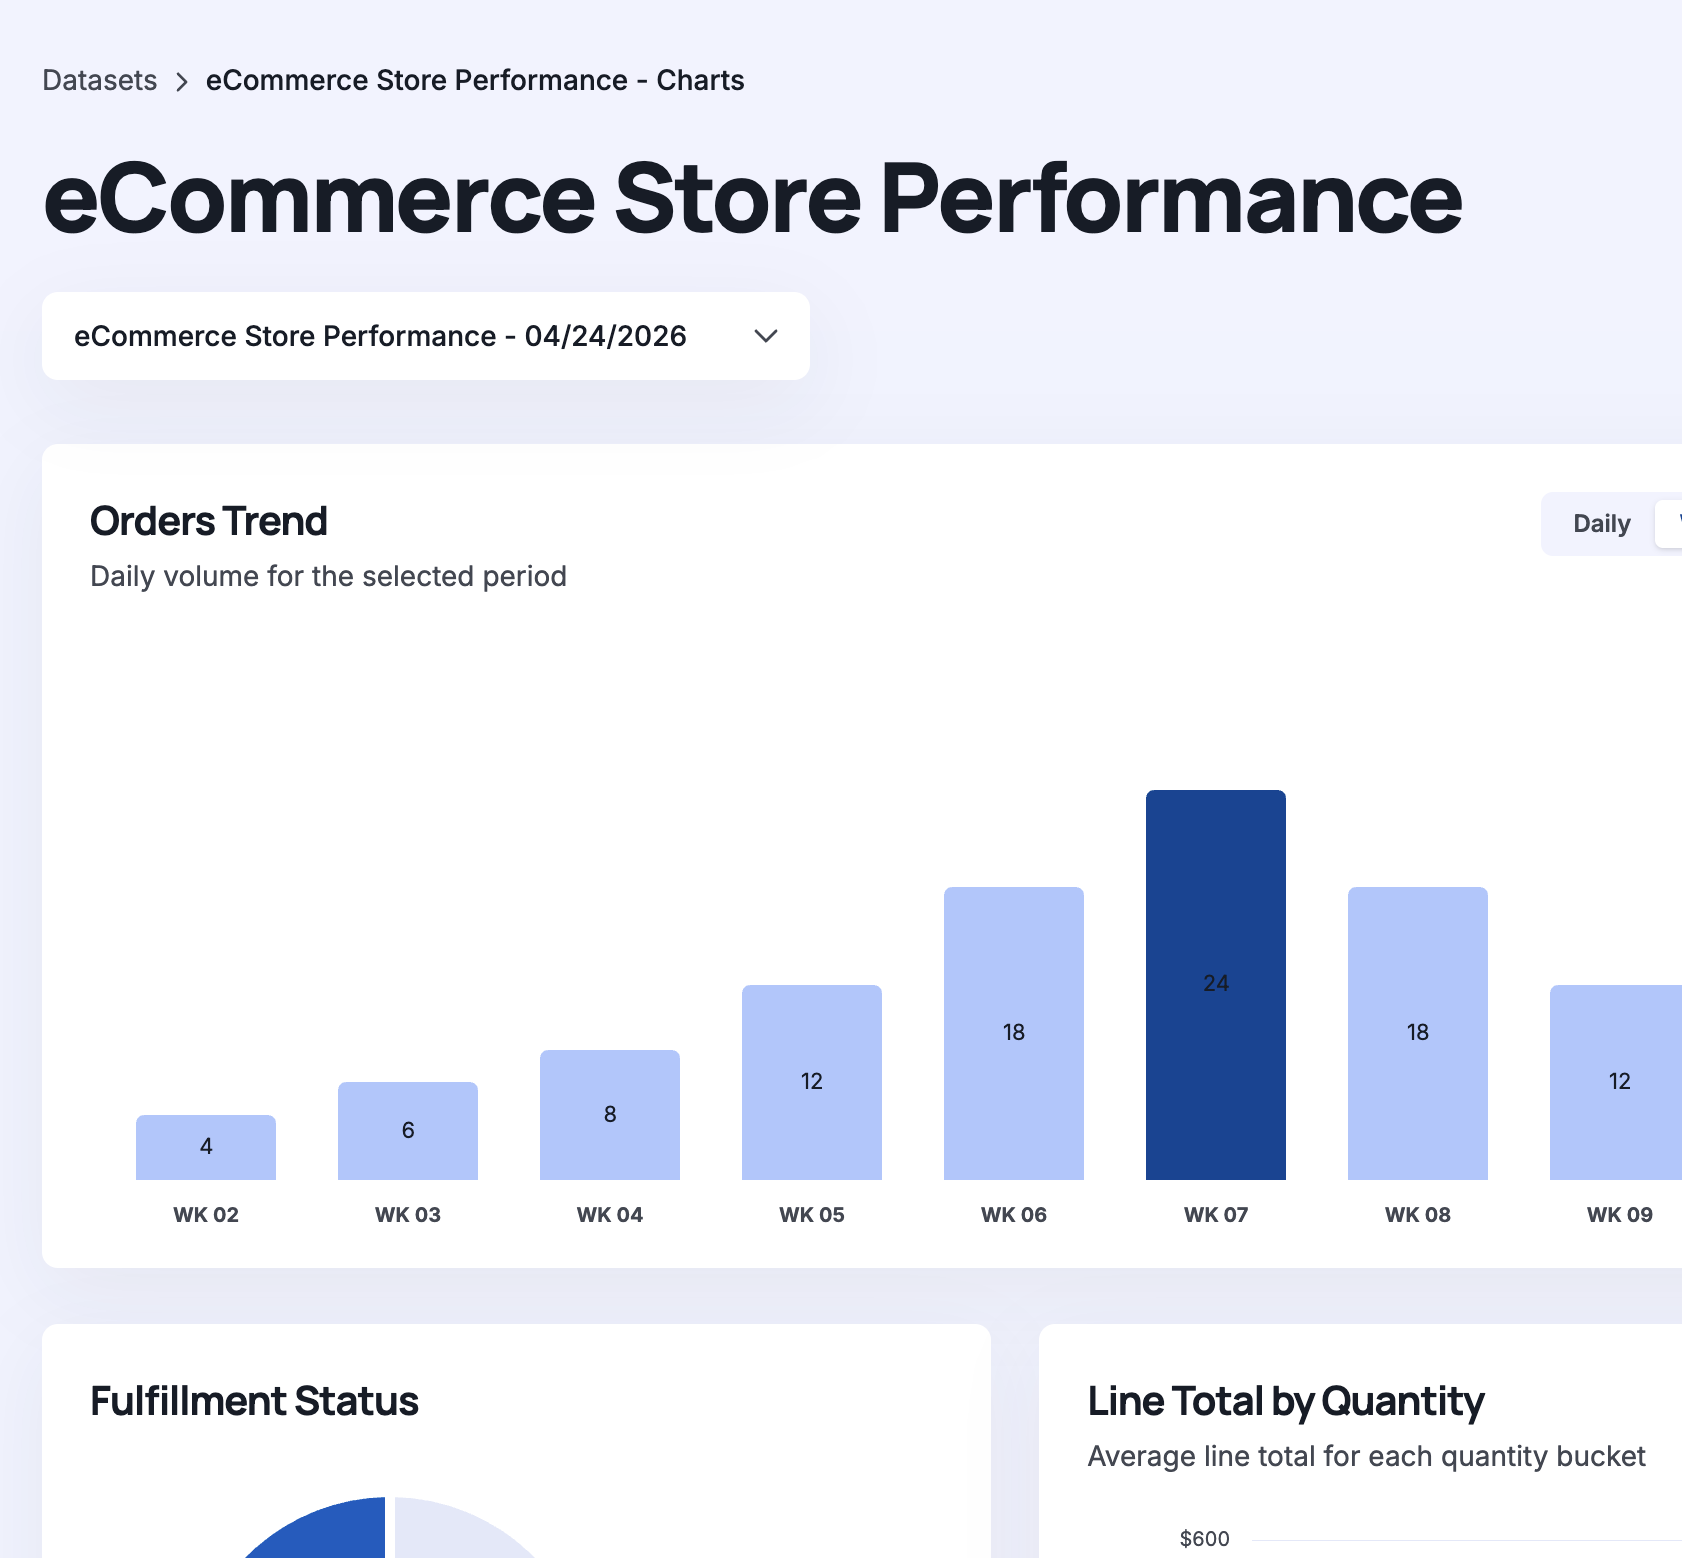Switch Orders Trend to Daily view

1600,524
